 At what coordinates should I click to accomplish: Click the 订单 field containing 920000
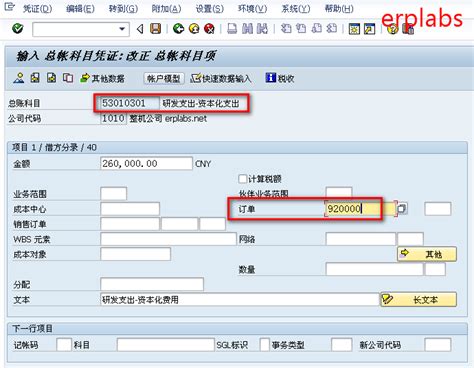(361, 209)
